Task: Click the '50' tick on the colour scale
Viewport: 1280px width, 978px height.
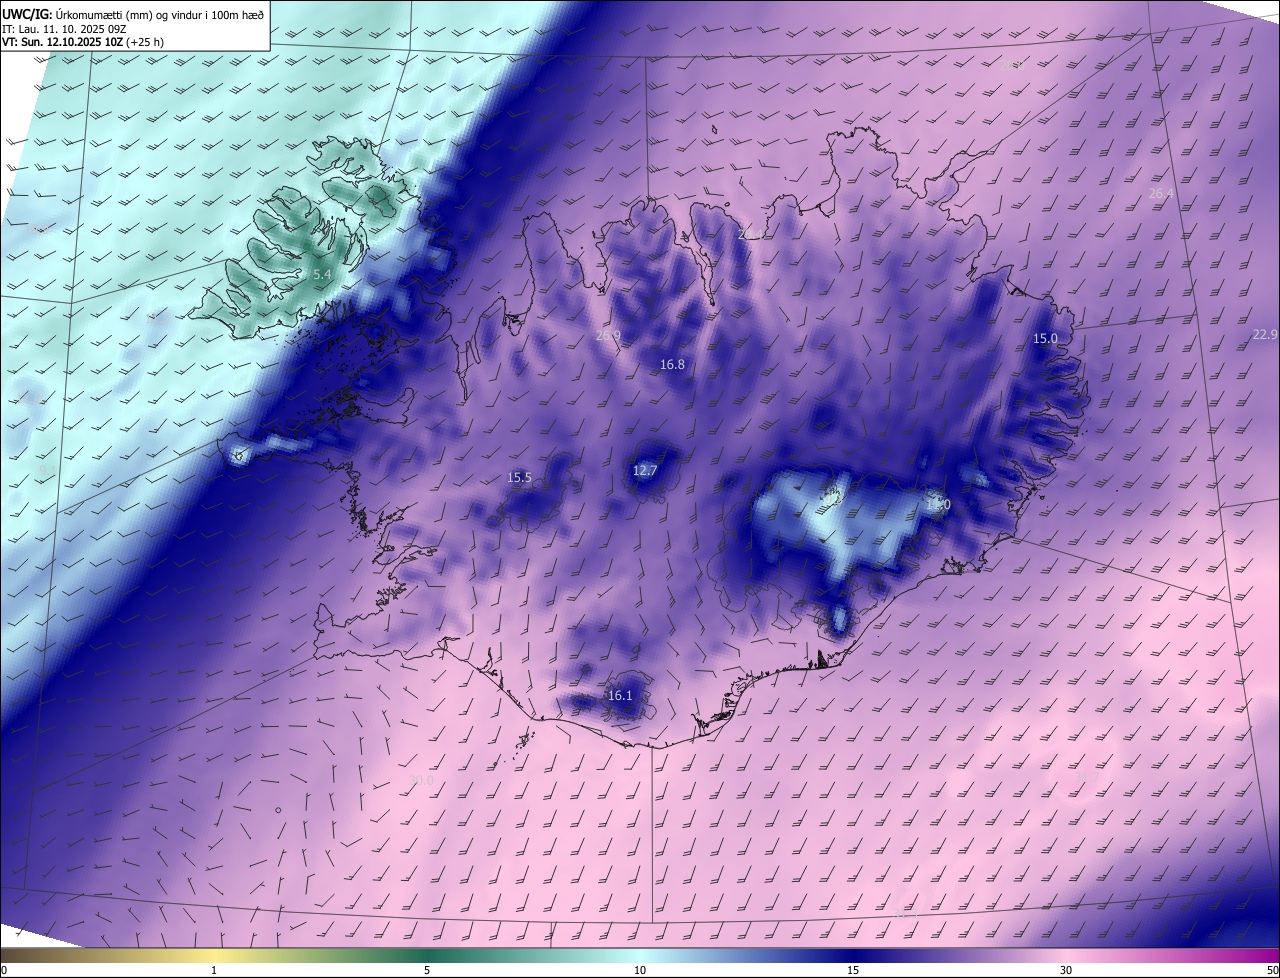Action: tap(1272, 971)
